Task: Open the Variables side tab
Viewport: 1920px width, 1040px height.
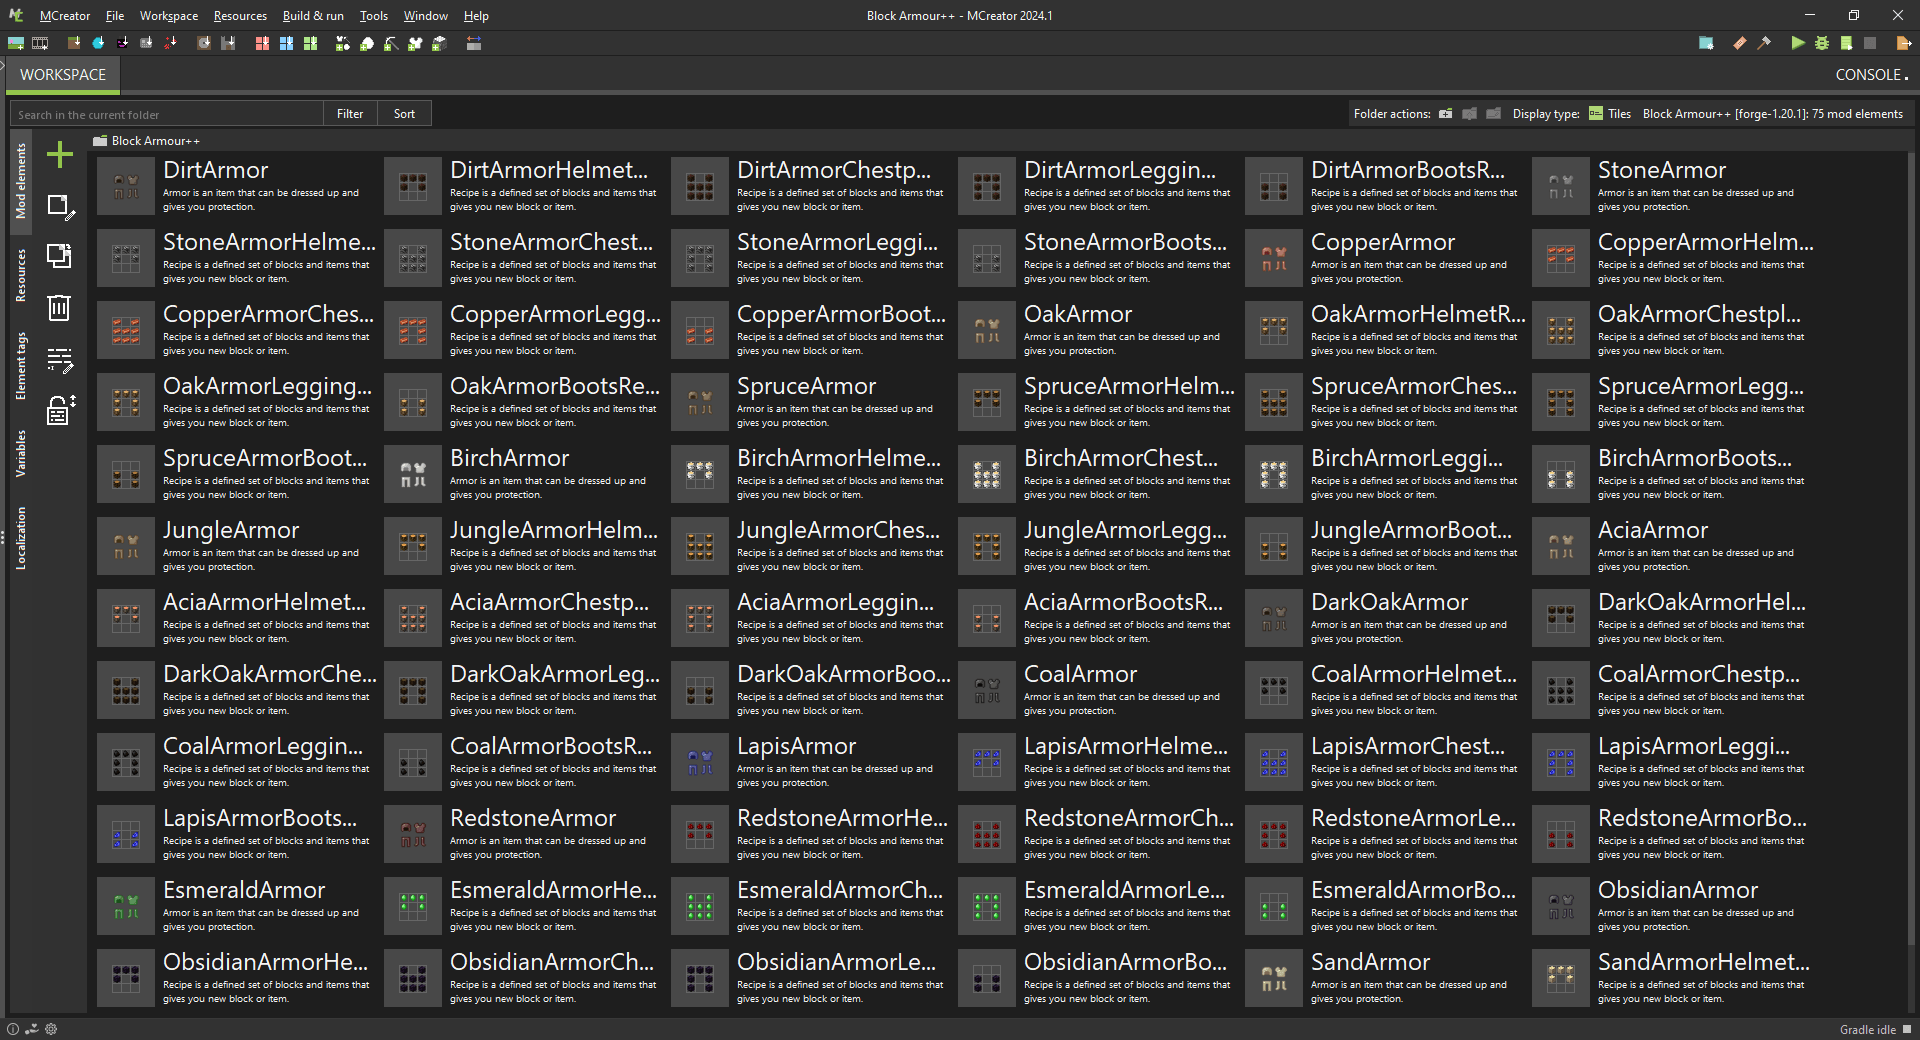Action: pos(21,453)
